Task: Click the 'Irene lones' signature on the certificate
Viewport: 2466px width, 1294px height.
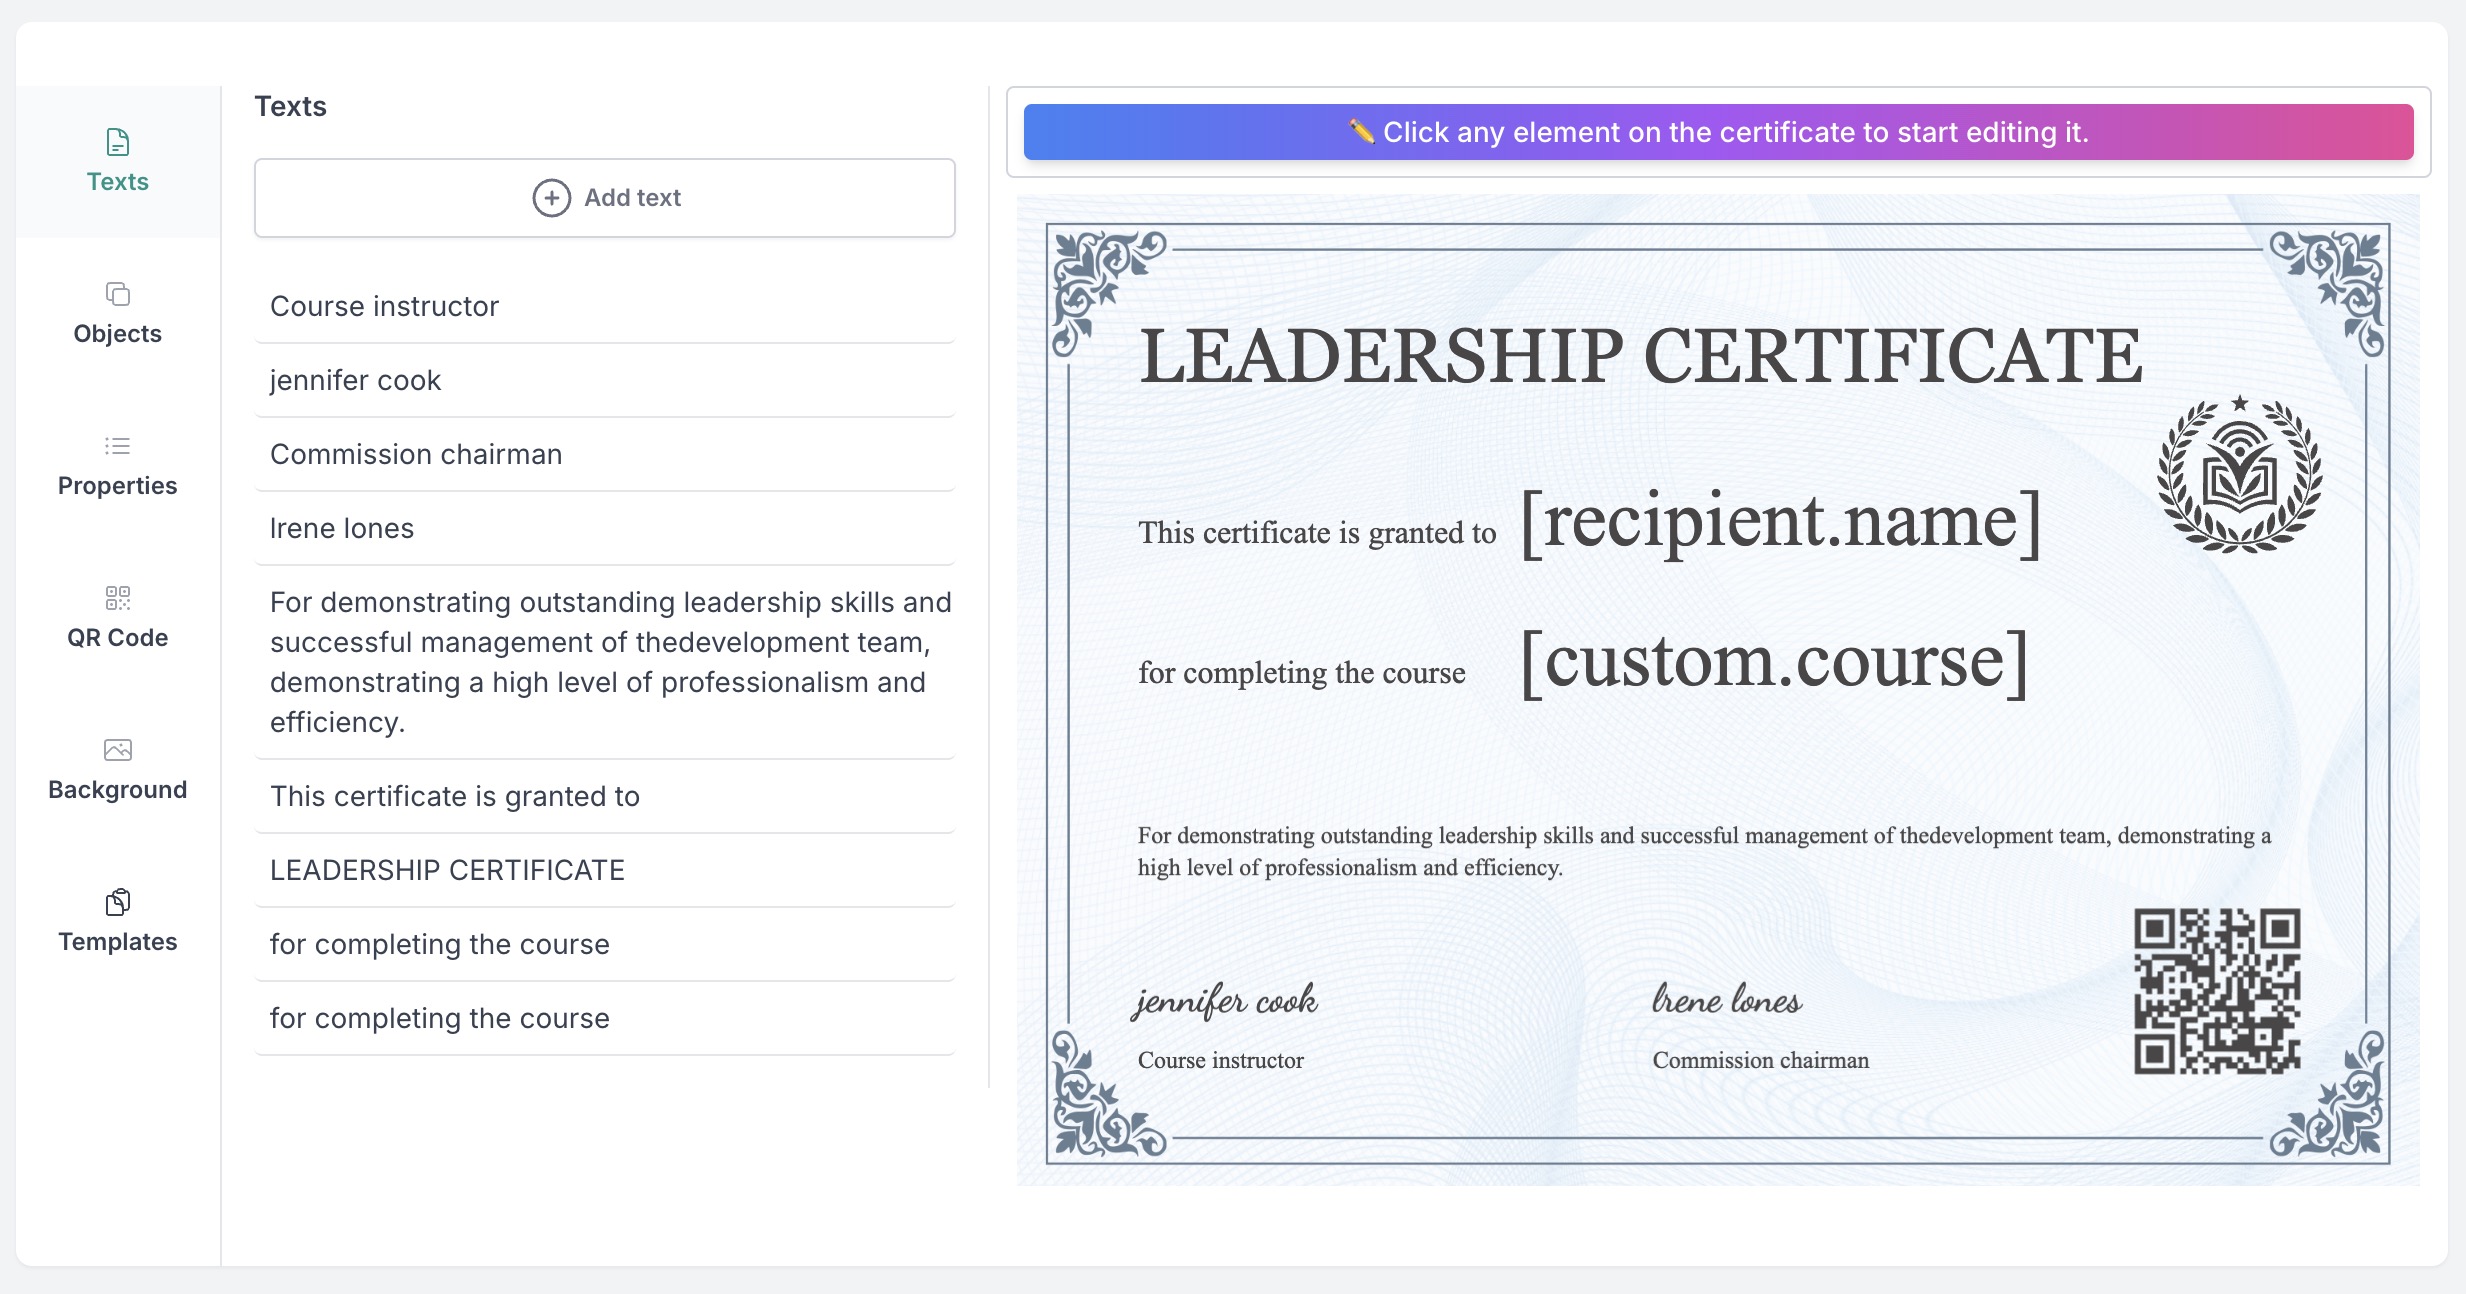Action: (x=1726, y=1000)
